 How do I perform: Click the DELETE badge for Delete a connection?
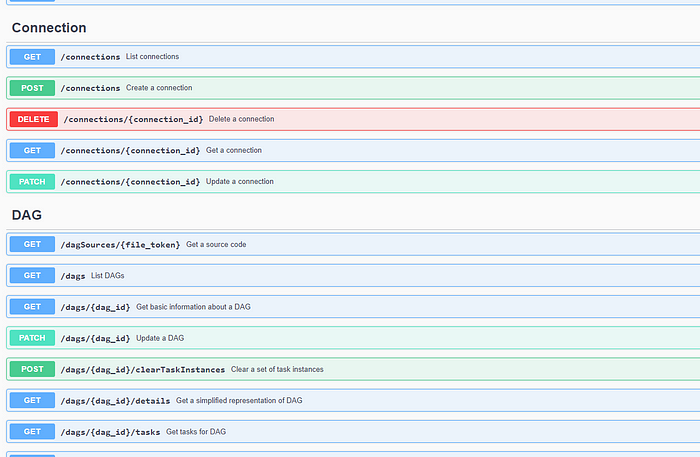(x=33, y=119)
